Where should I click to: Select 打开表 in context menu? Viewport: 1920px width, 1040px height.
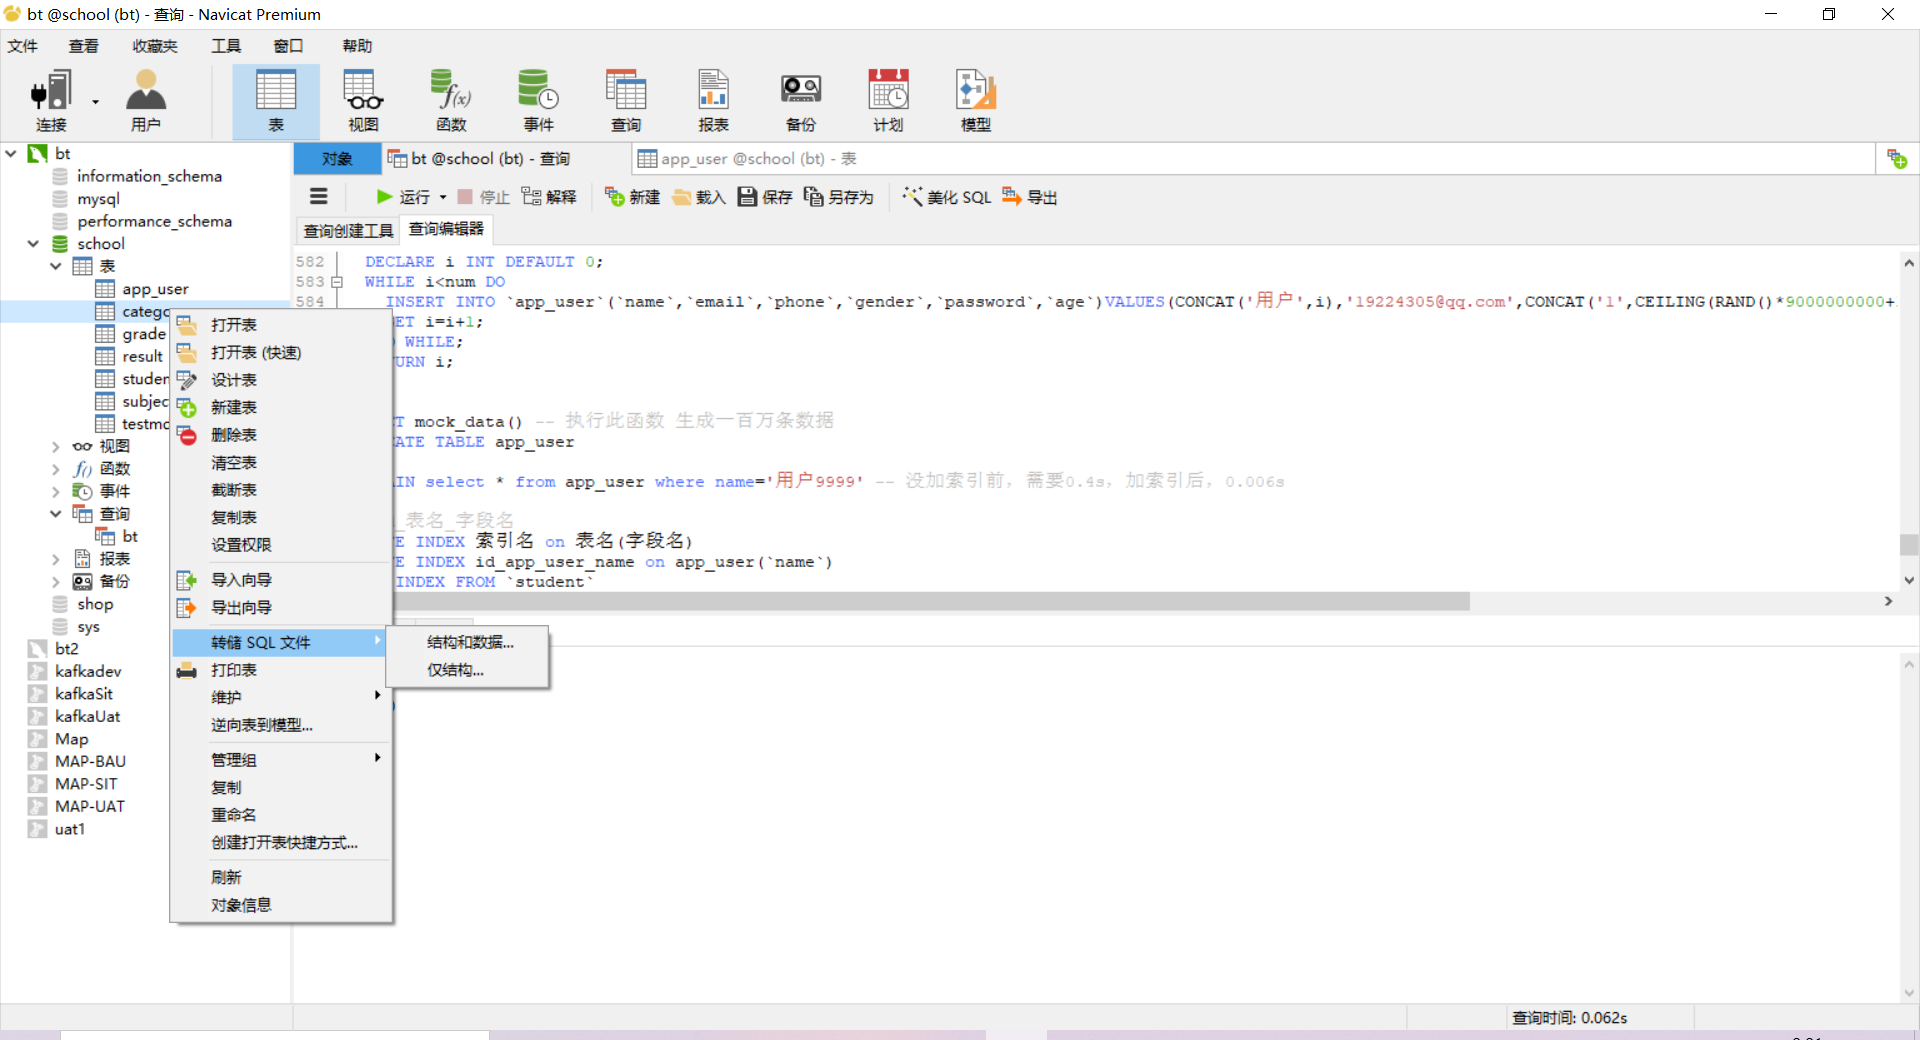click(x=280, y=325)
